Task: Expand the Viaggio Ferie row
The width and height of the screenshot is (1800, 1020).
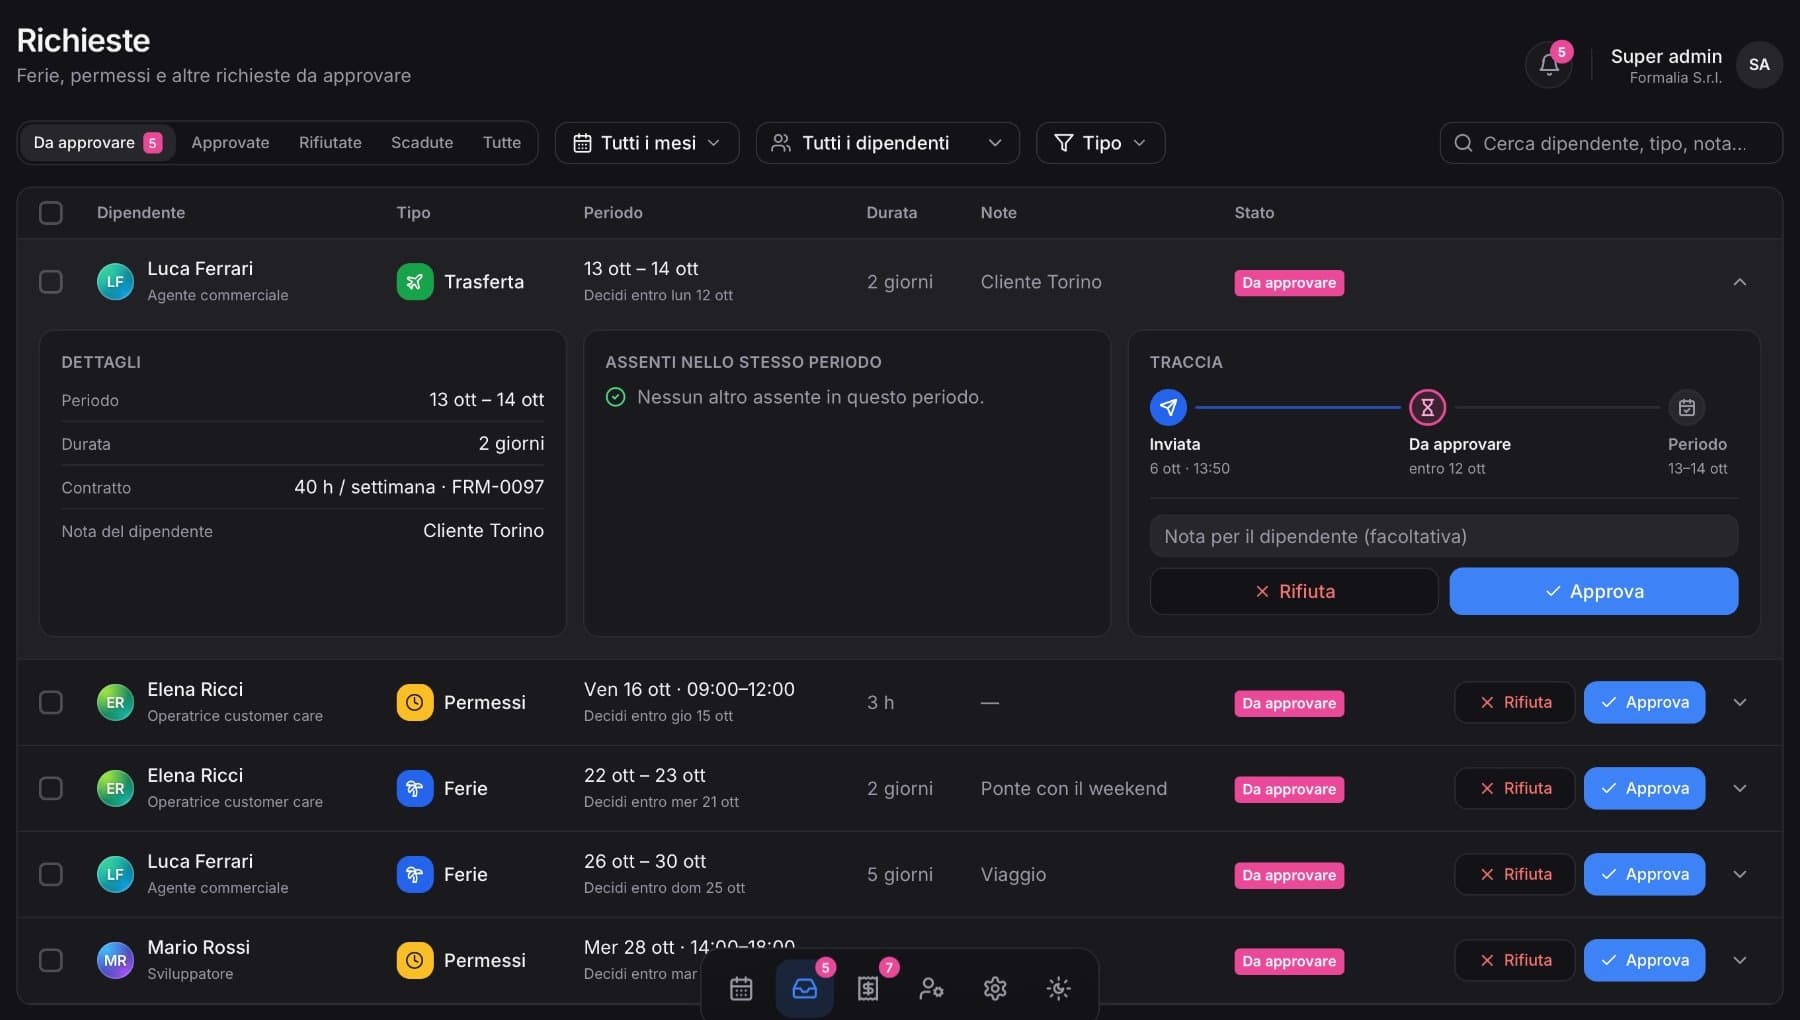Action: [1740, 874]
